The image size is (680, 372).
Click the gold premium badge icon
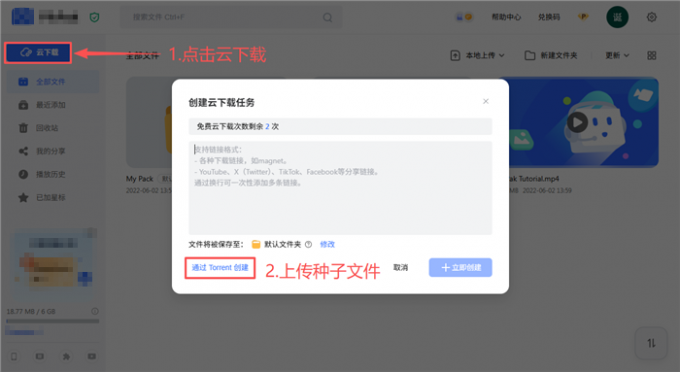pos(583,17)
